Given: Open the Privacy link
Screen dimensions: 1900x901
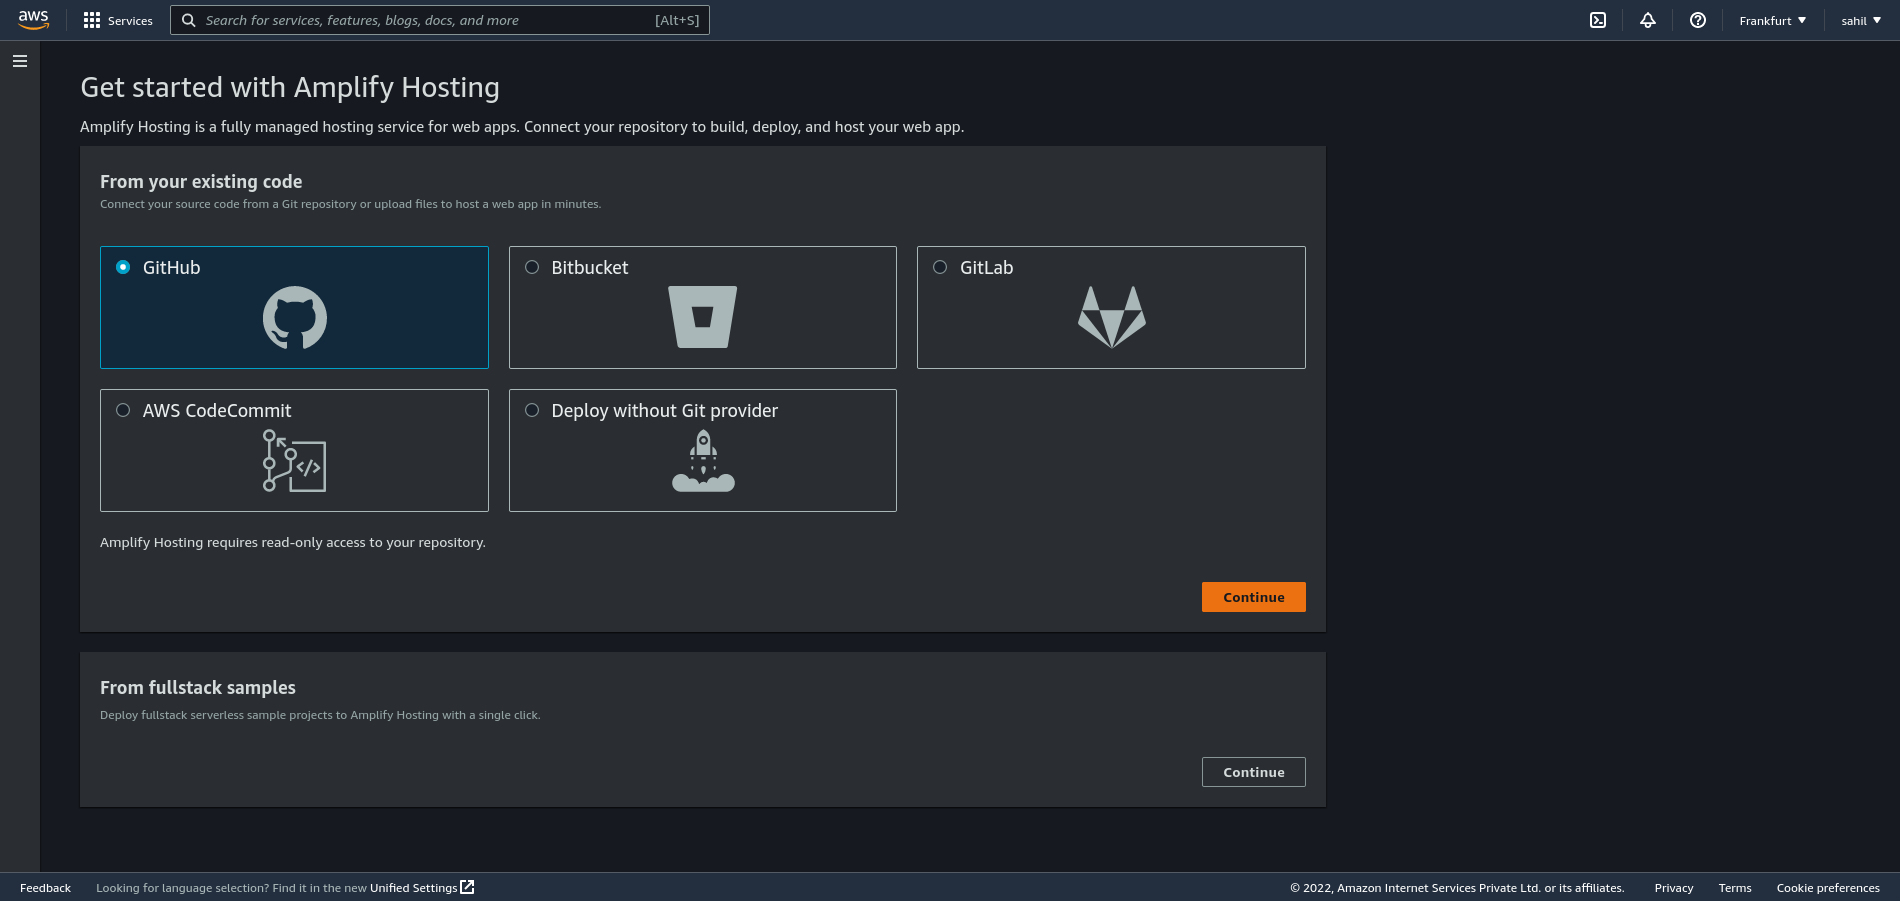Looking at the screenshot, I should pos(1674,888).
